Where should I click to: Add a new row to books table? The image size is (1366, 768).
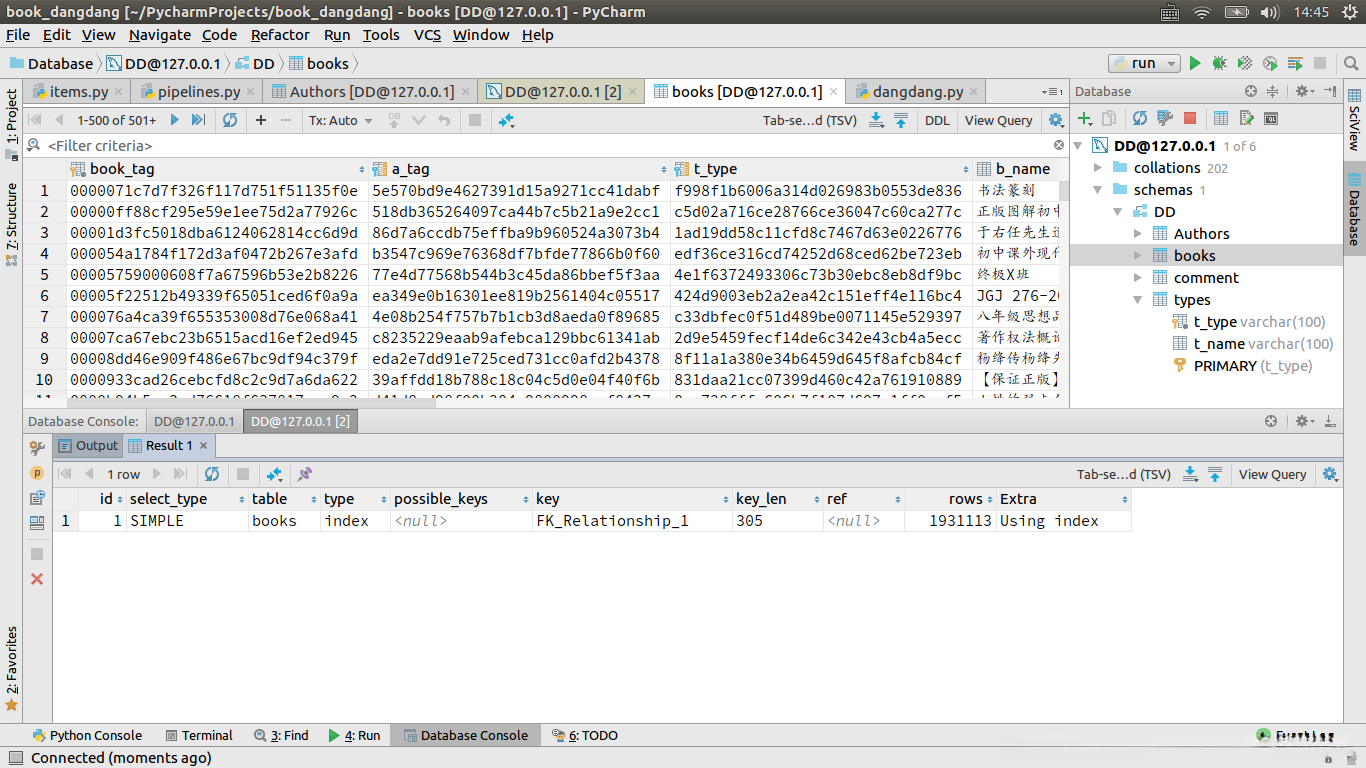261,120
